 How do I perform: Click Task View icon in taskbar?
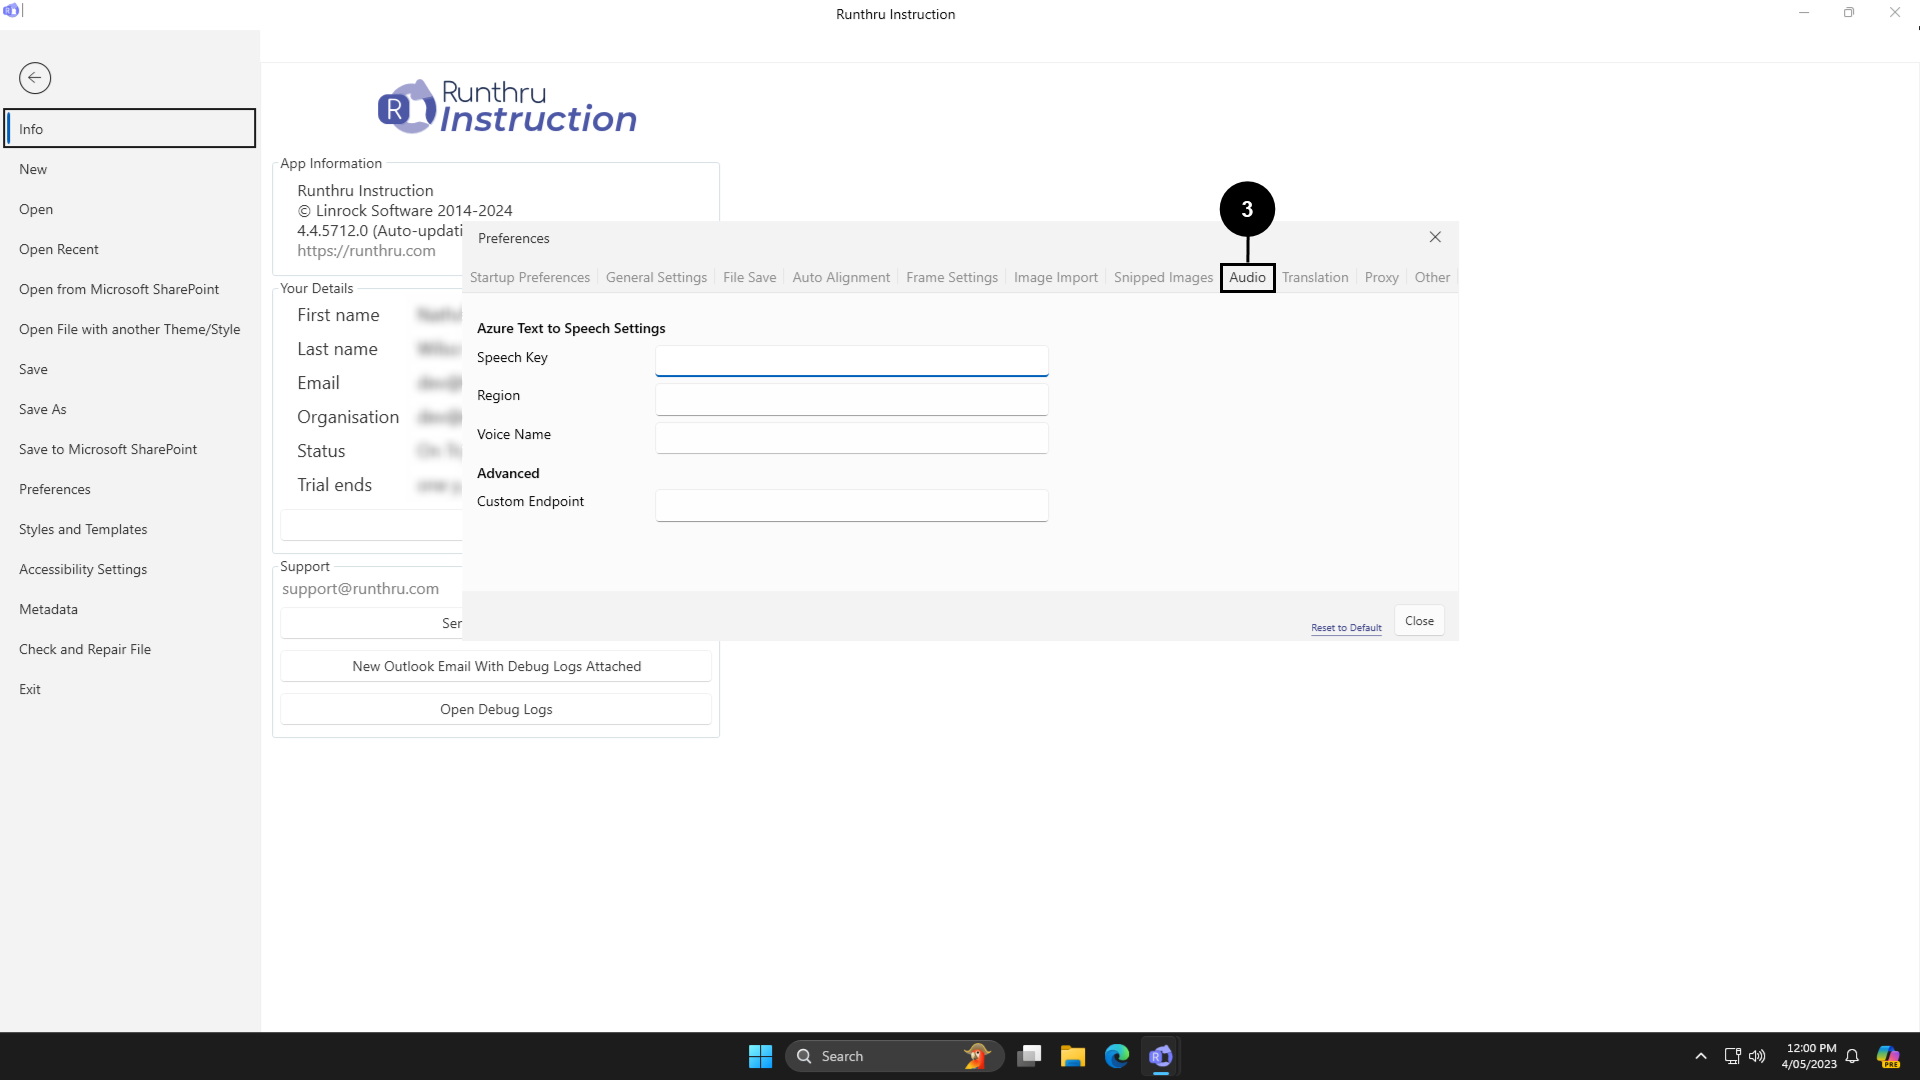pyautogui.click(x=1029, y=1056)
